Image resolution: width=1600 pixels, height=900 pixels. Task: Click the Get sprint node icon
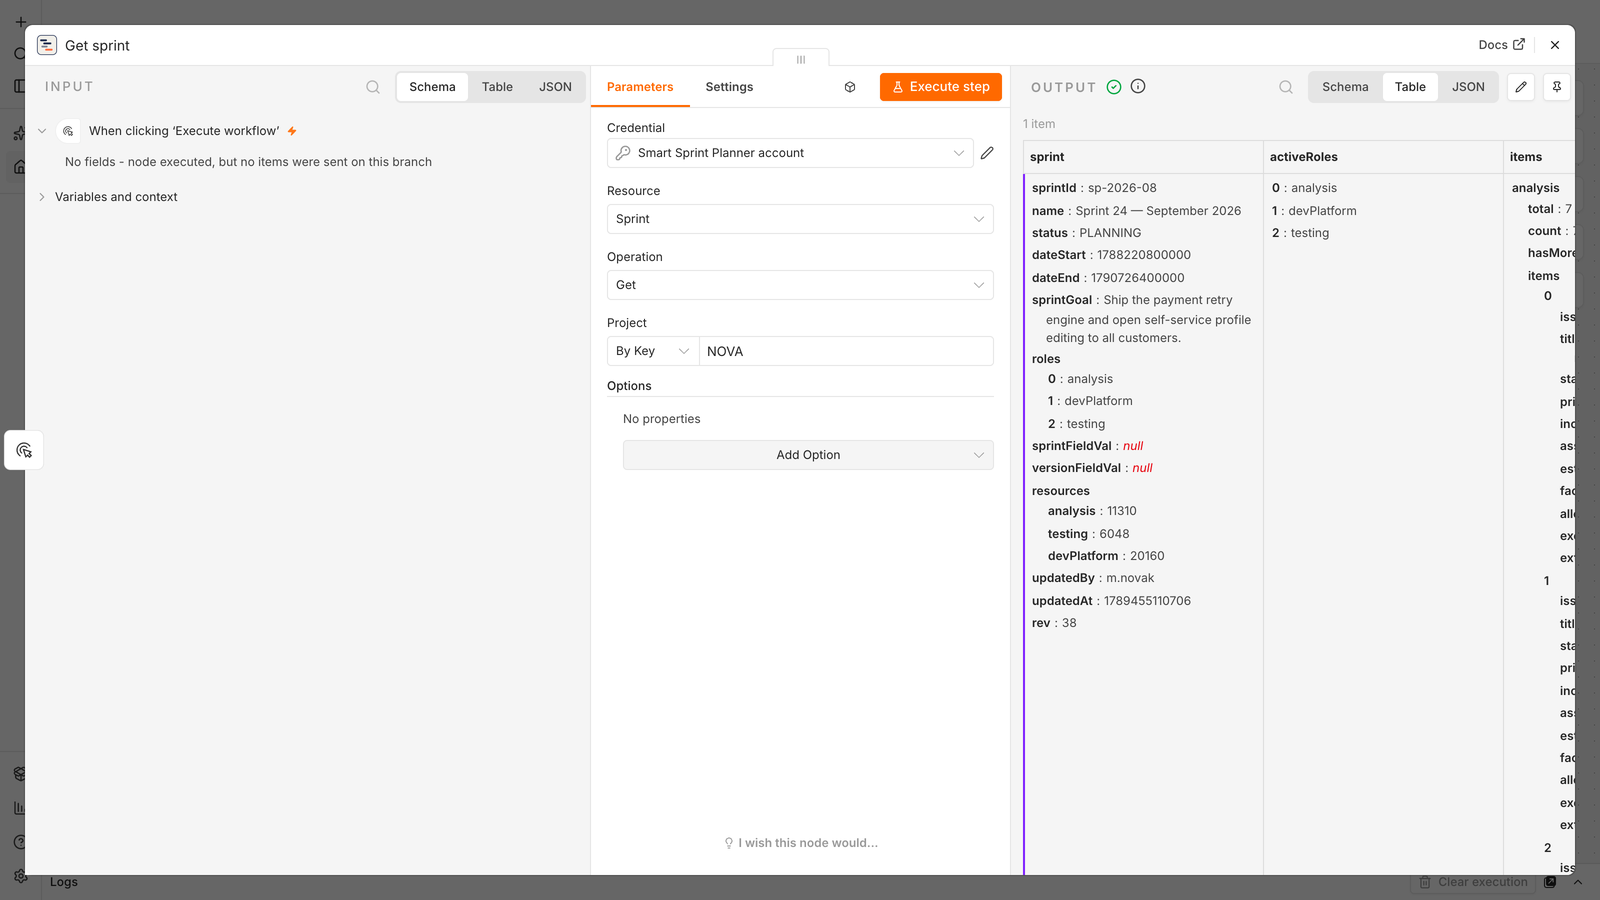[x=47, y=45]
